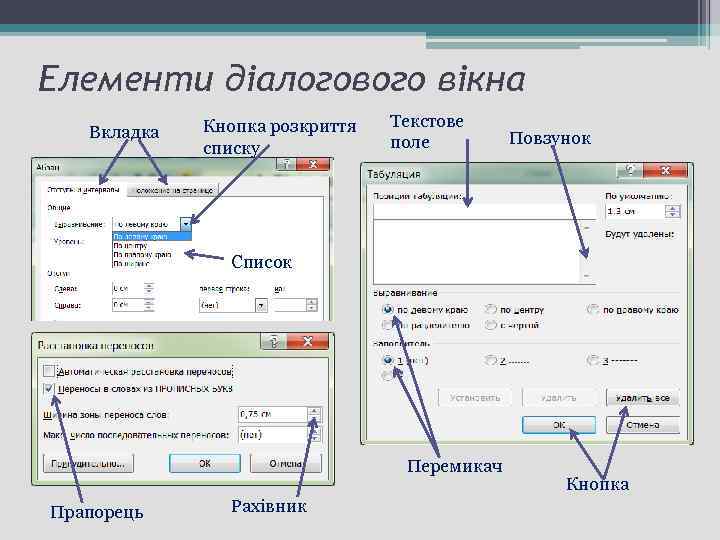720x540 pixels.
Task: Select по правому краю radio button
Action: click(x=593, y=310)
